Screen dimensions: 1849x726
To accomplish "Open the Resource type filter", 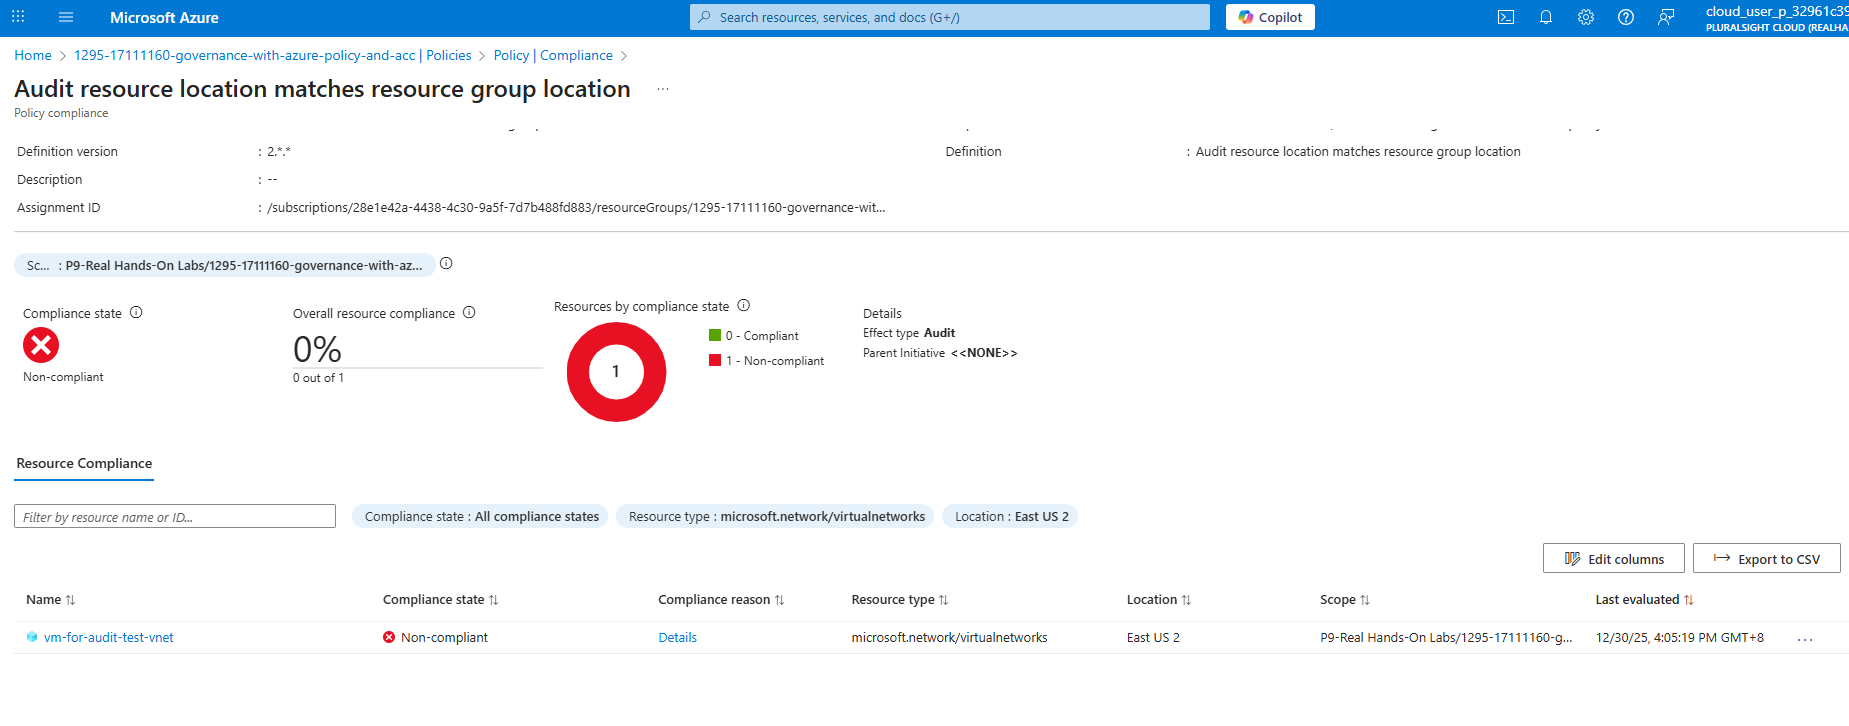I will (x=776, y=516).
